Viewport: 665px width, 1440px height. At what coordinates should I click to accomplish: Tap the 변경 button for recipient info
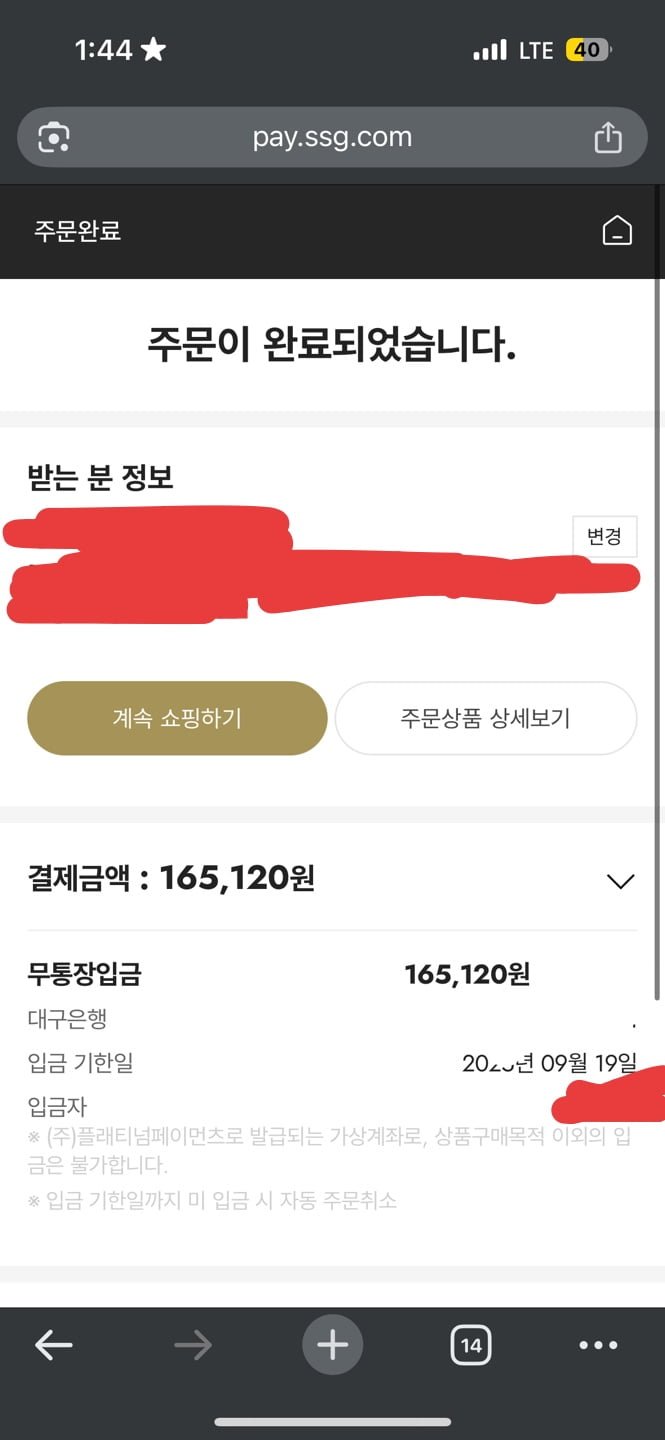click(604, 537)
